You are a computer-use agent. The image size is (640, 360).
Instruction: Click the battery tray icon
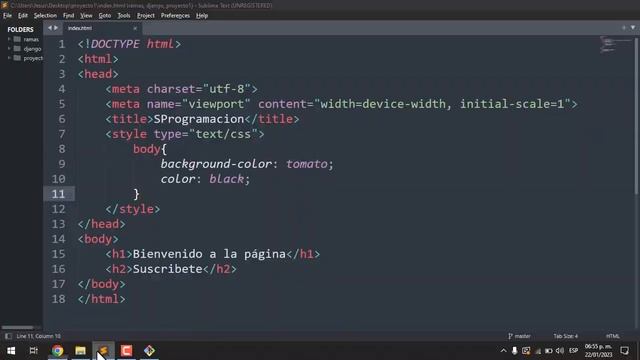click(x=549, y=351)
